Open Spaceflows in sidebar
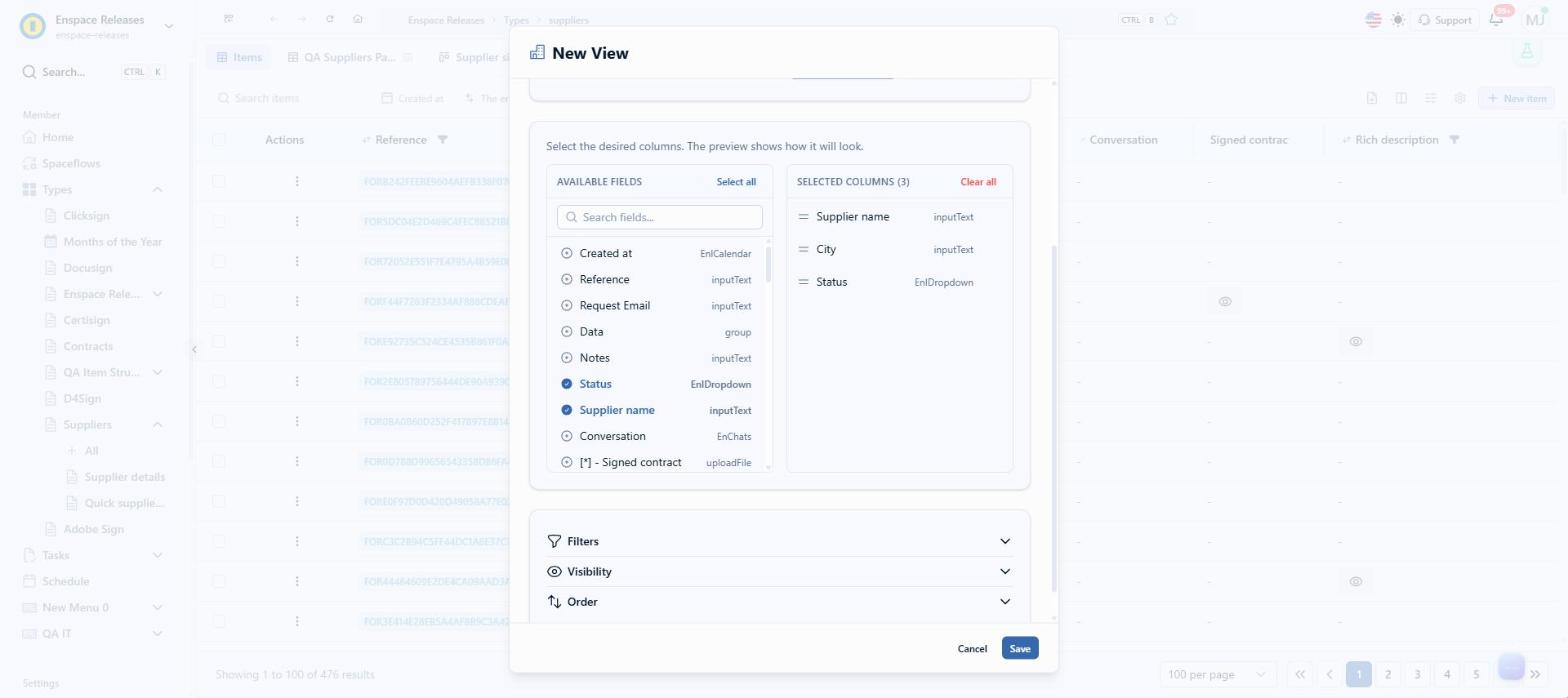 (71, 163)
